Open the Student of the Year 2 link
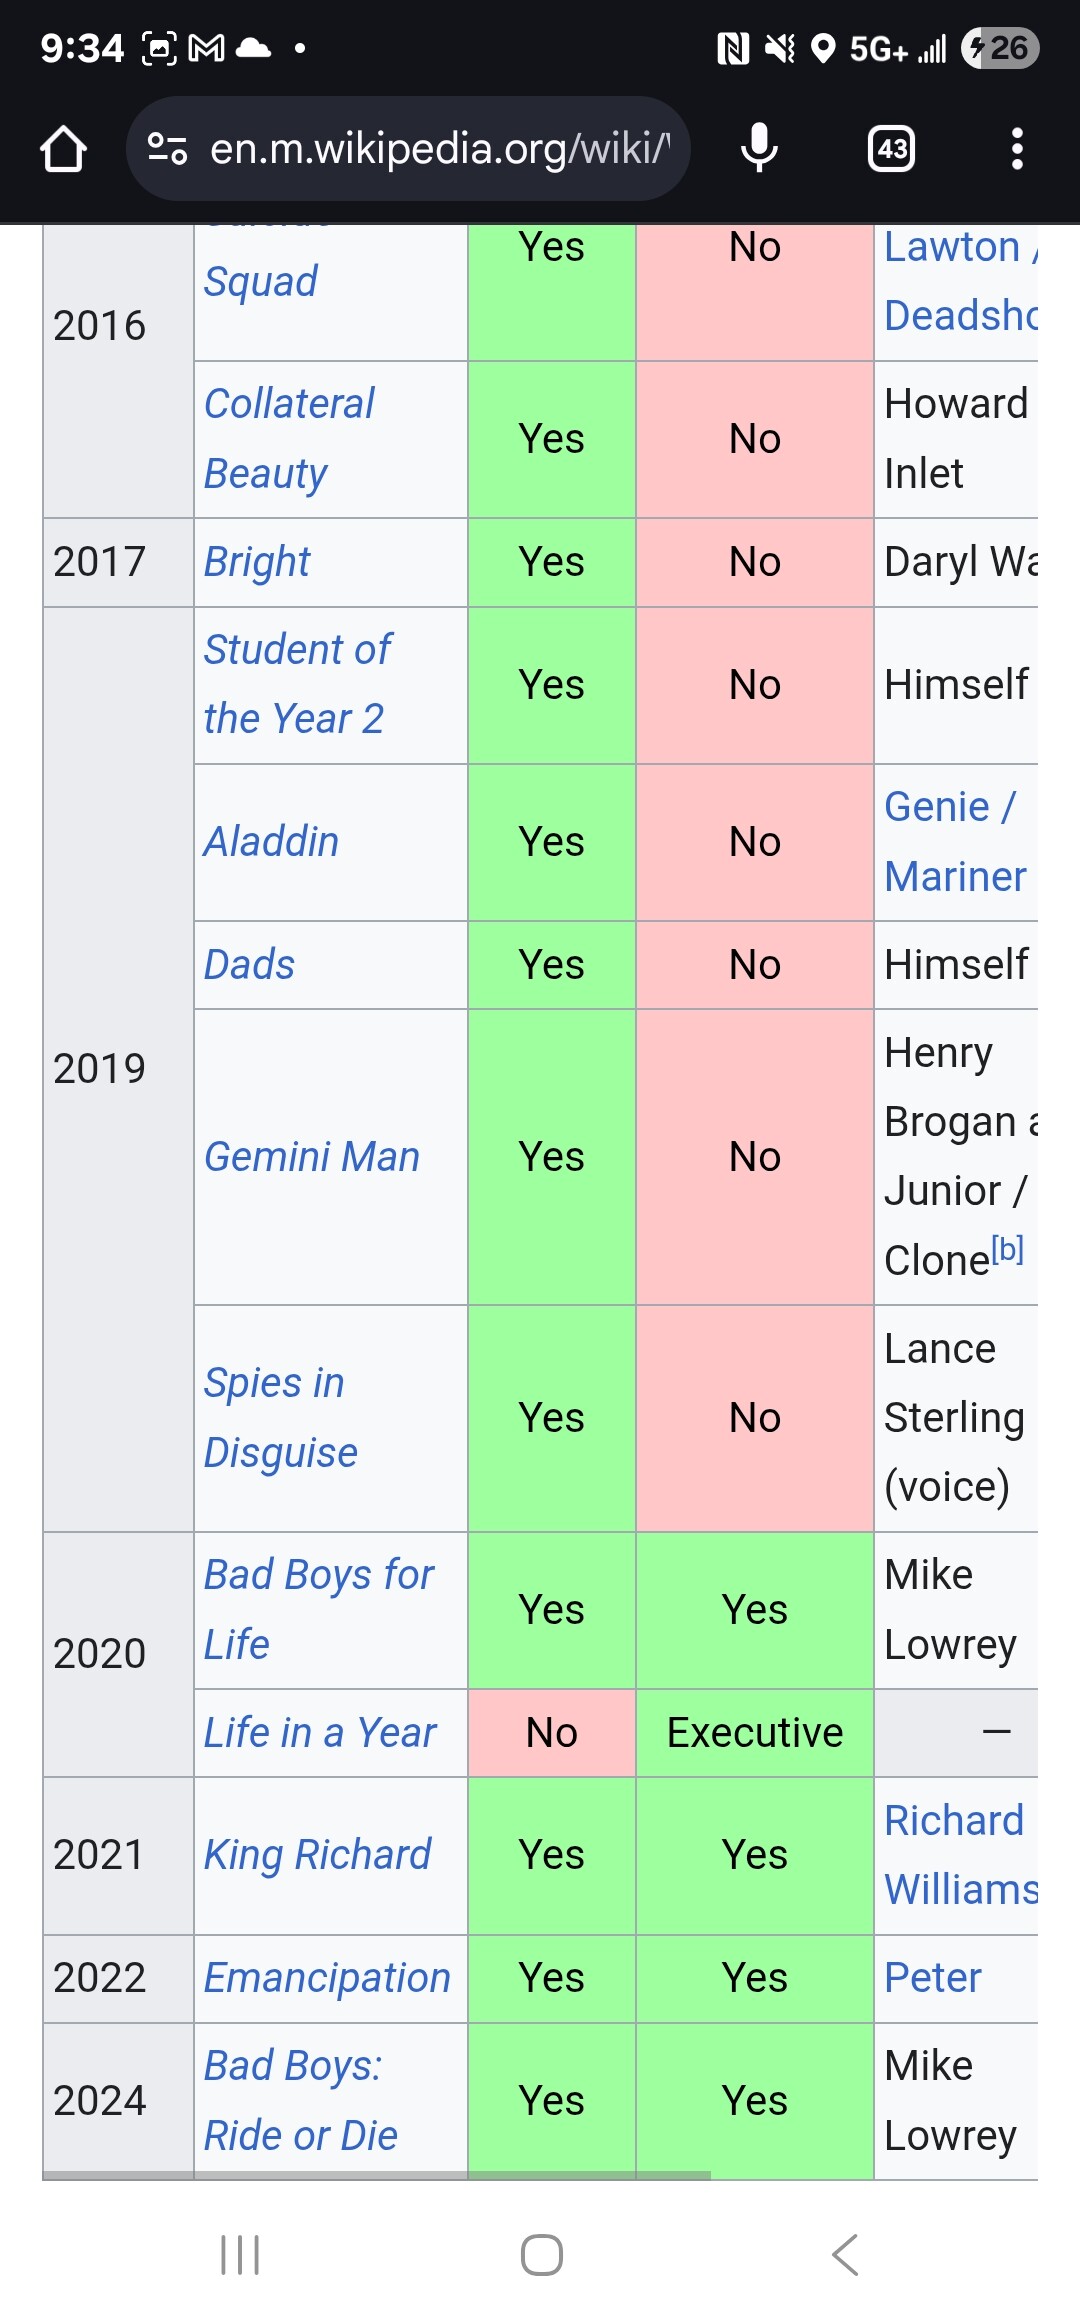Viewport: 1080px width, 2316px height. click(297, 685)
